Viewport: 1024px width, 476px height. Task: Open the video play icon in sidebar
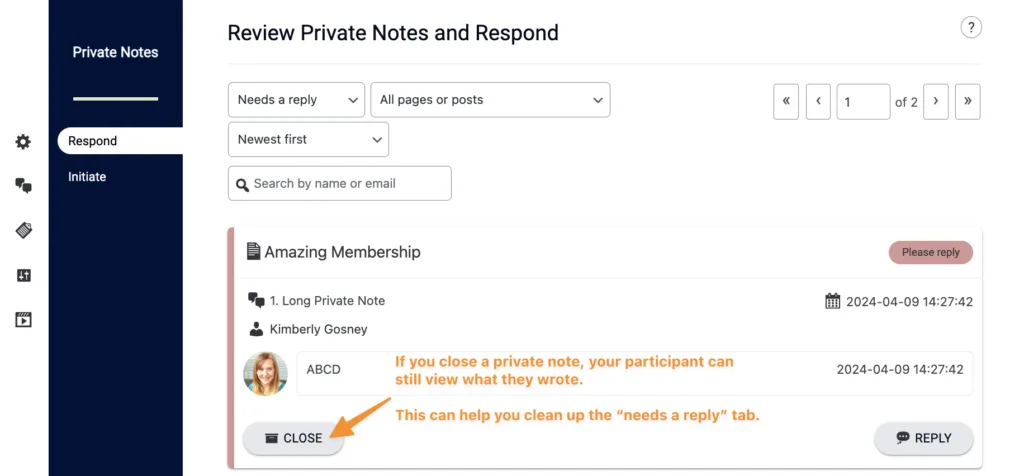pos(23,320)
